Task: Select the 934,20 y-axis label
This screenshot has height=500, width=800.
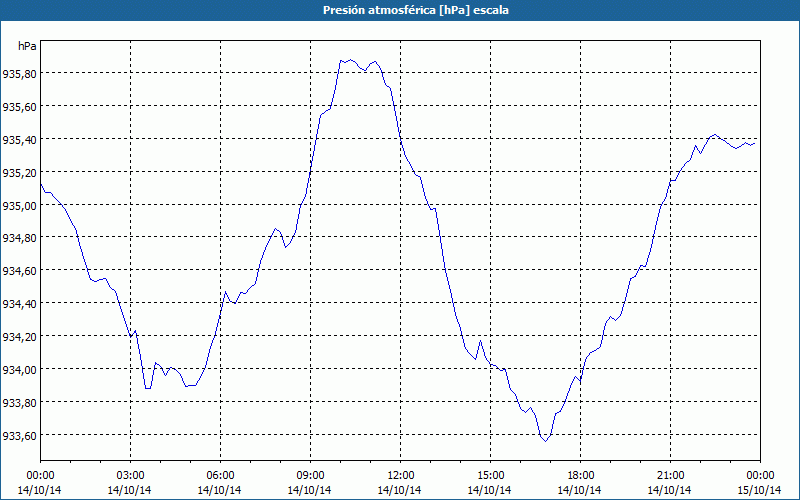Action: click(20, 337)
